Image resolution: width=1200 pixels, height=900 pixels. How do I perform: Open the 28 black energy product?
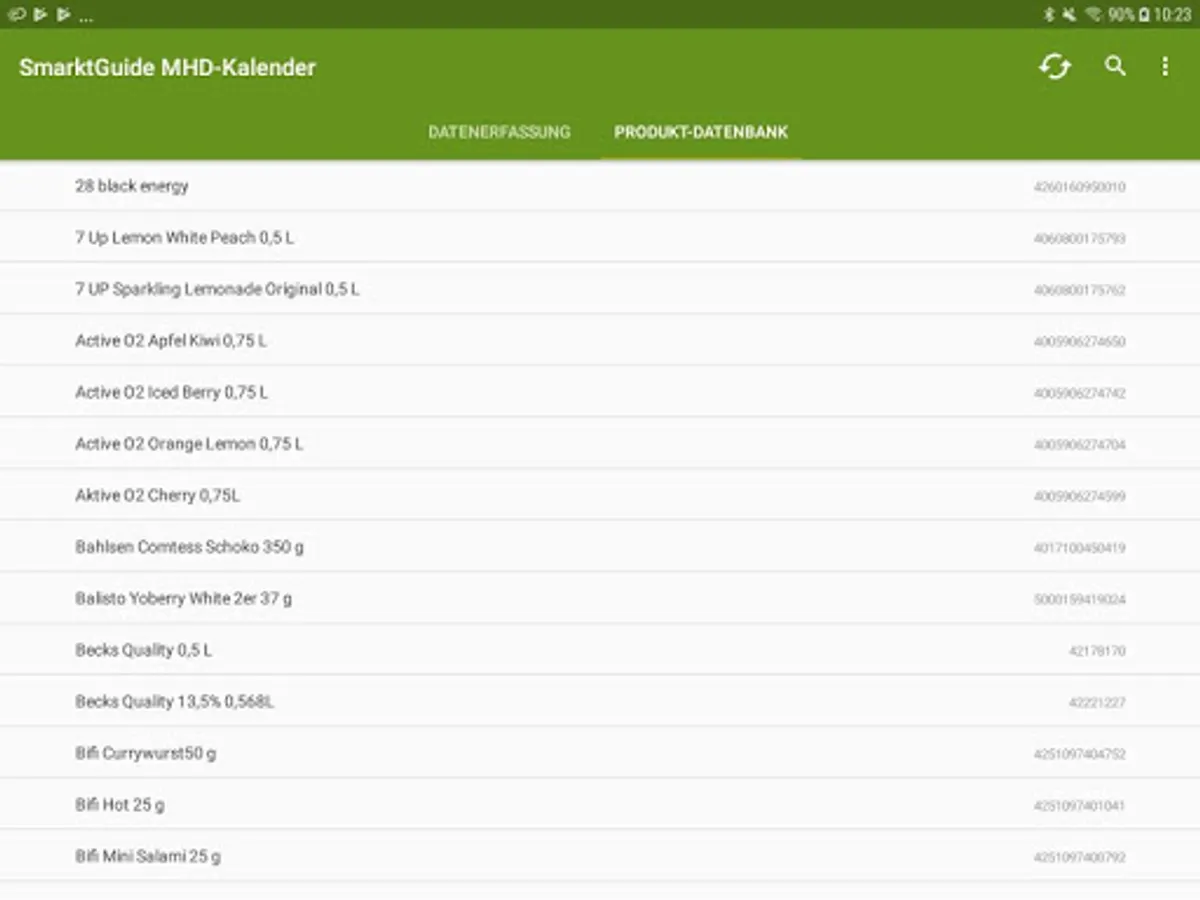pyautogui.click(x=600, y=186)
